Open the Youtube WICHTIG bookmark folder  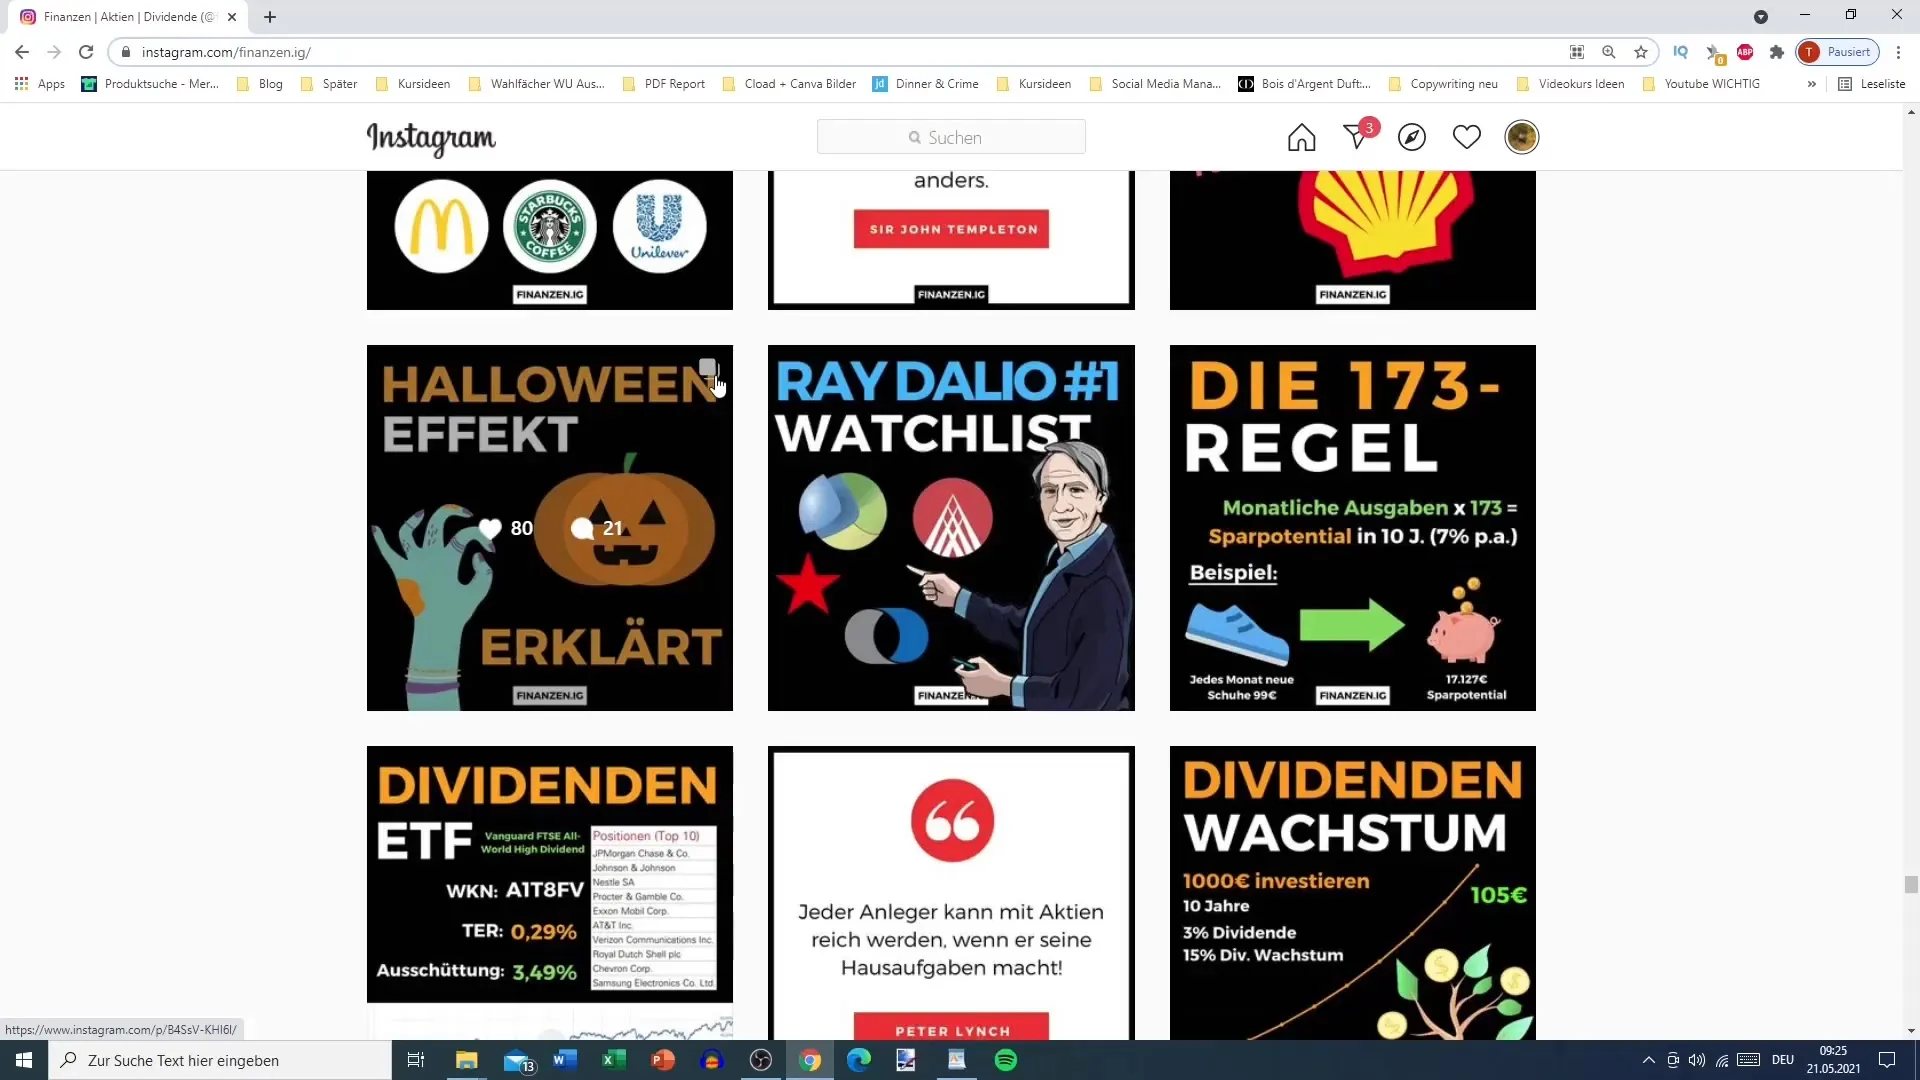point(1701,84)
